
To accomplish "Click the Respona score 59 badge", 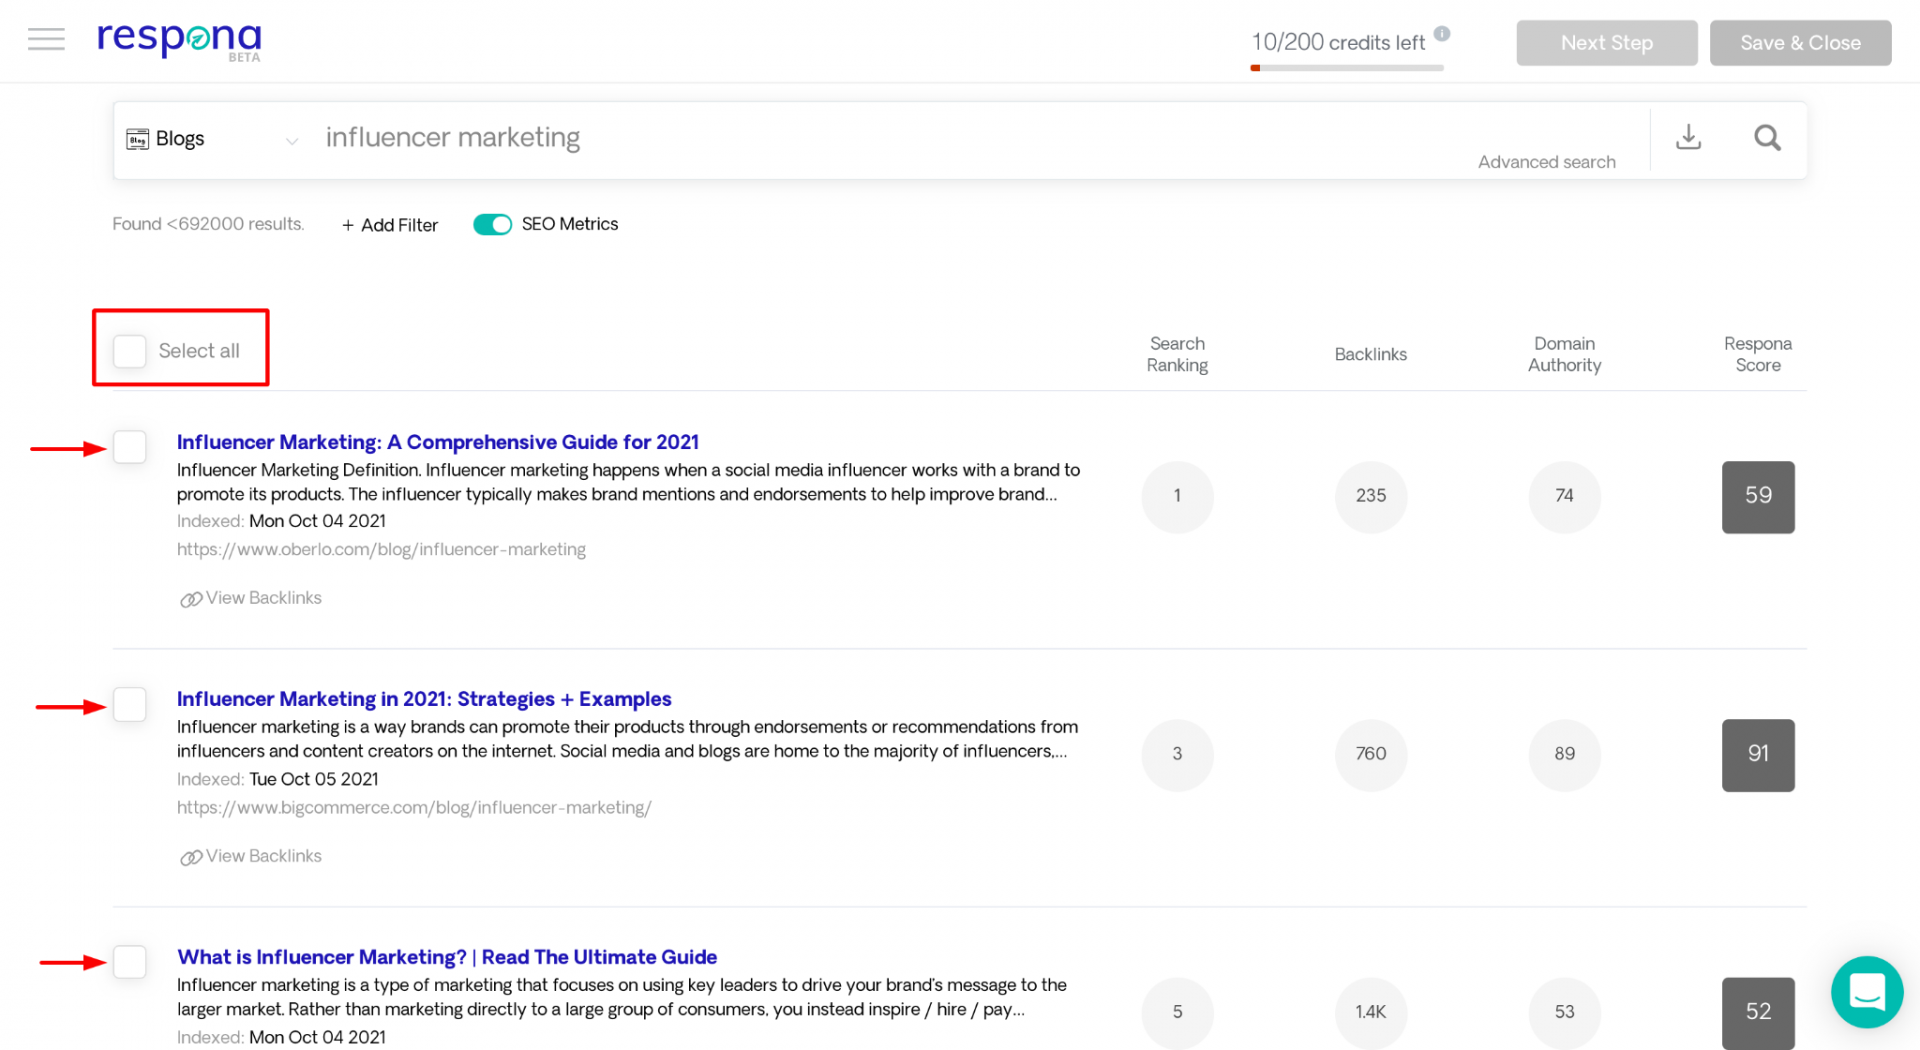I will pos(1757,497).
